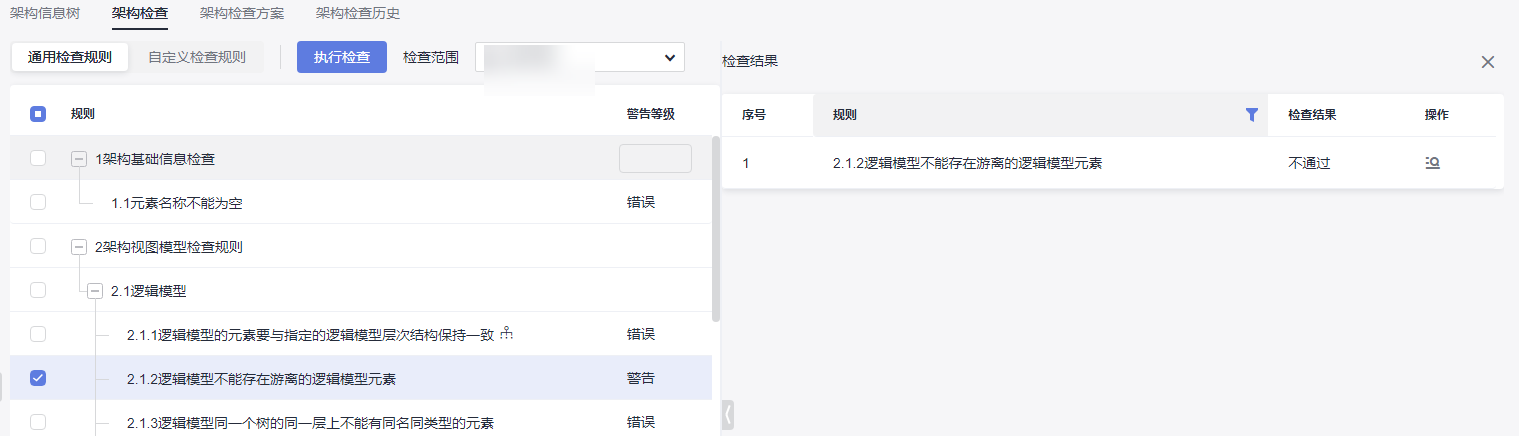Open the 检查范围 dropdown

(x=580, y=58)
